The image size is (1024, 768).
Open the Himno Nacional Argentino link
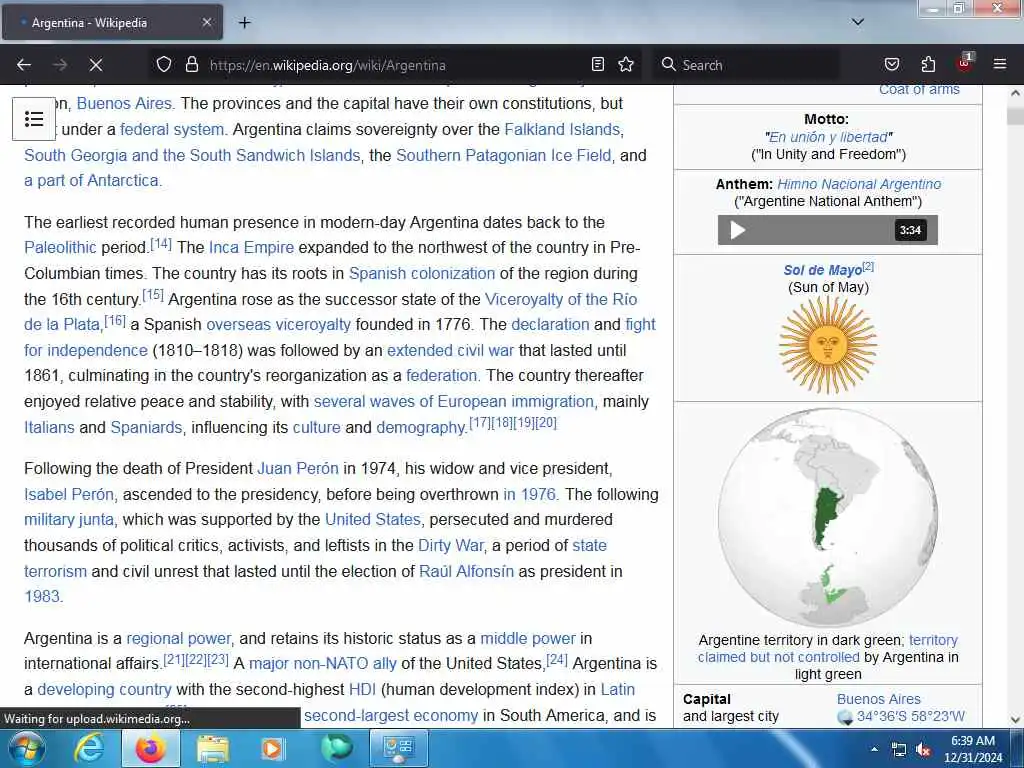(859, 184)
